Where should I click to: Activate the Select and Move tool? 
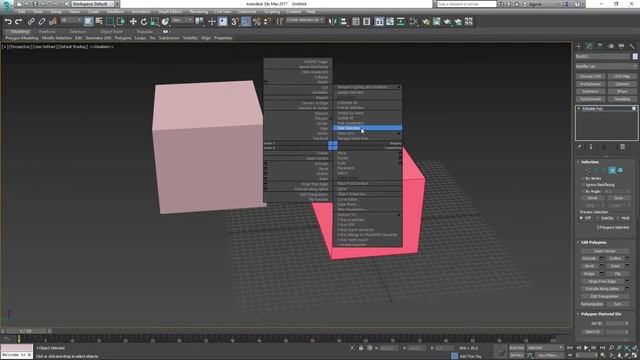point(133,22)
